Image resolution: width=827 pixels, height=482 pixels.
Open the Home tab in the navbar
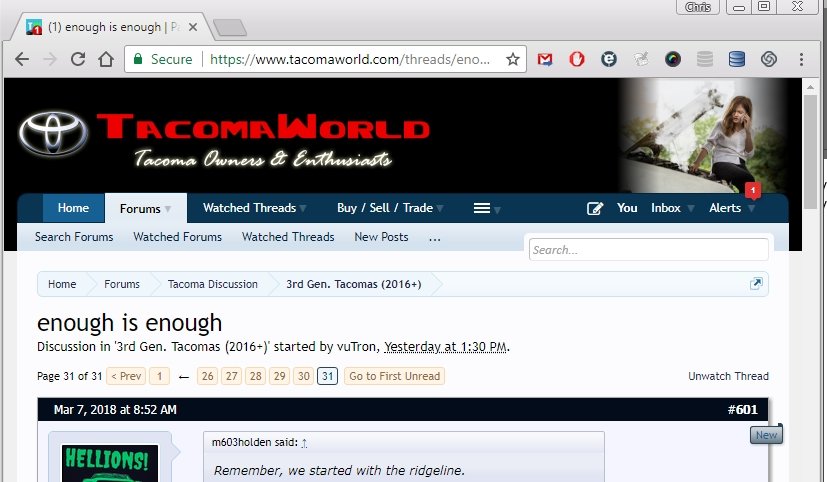(x=73, y=208)
